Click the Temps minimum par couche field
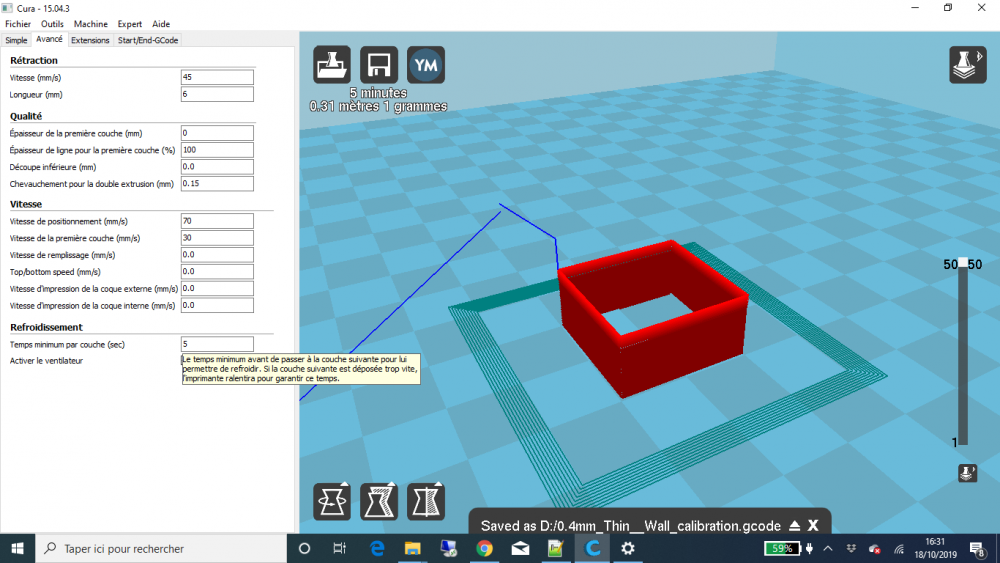This screenshot has height=563, width=1000. click(217, 344)
